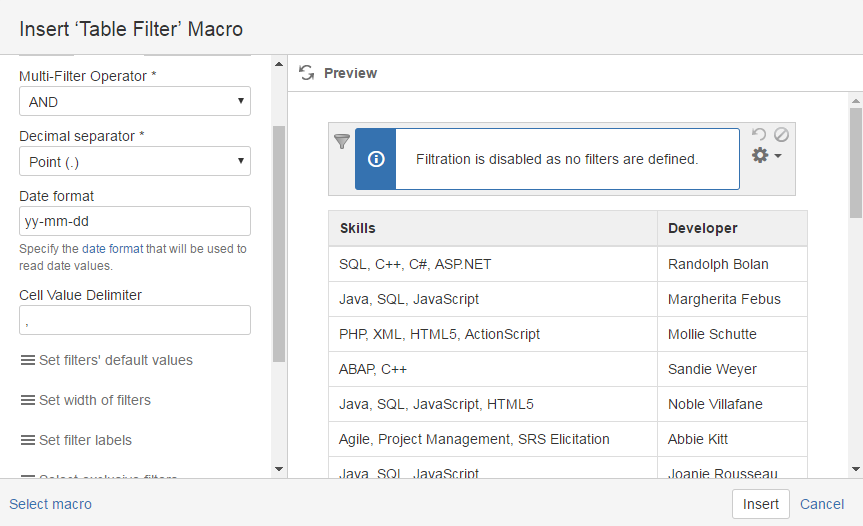Open the gear settings menu in filter bar
This screenshot has height=526, width=863.
pos(765,156)
